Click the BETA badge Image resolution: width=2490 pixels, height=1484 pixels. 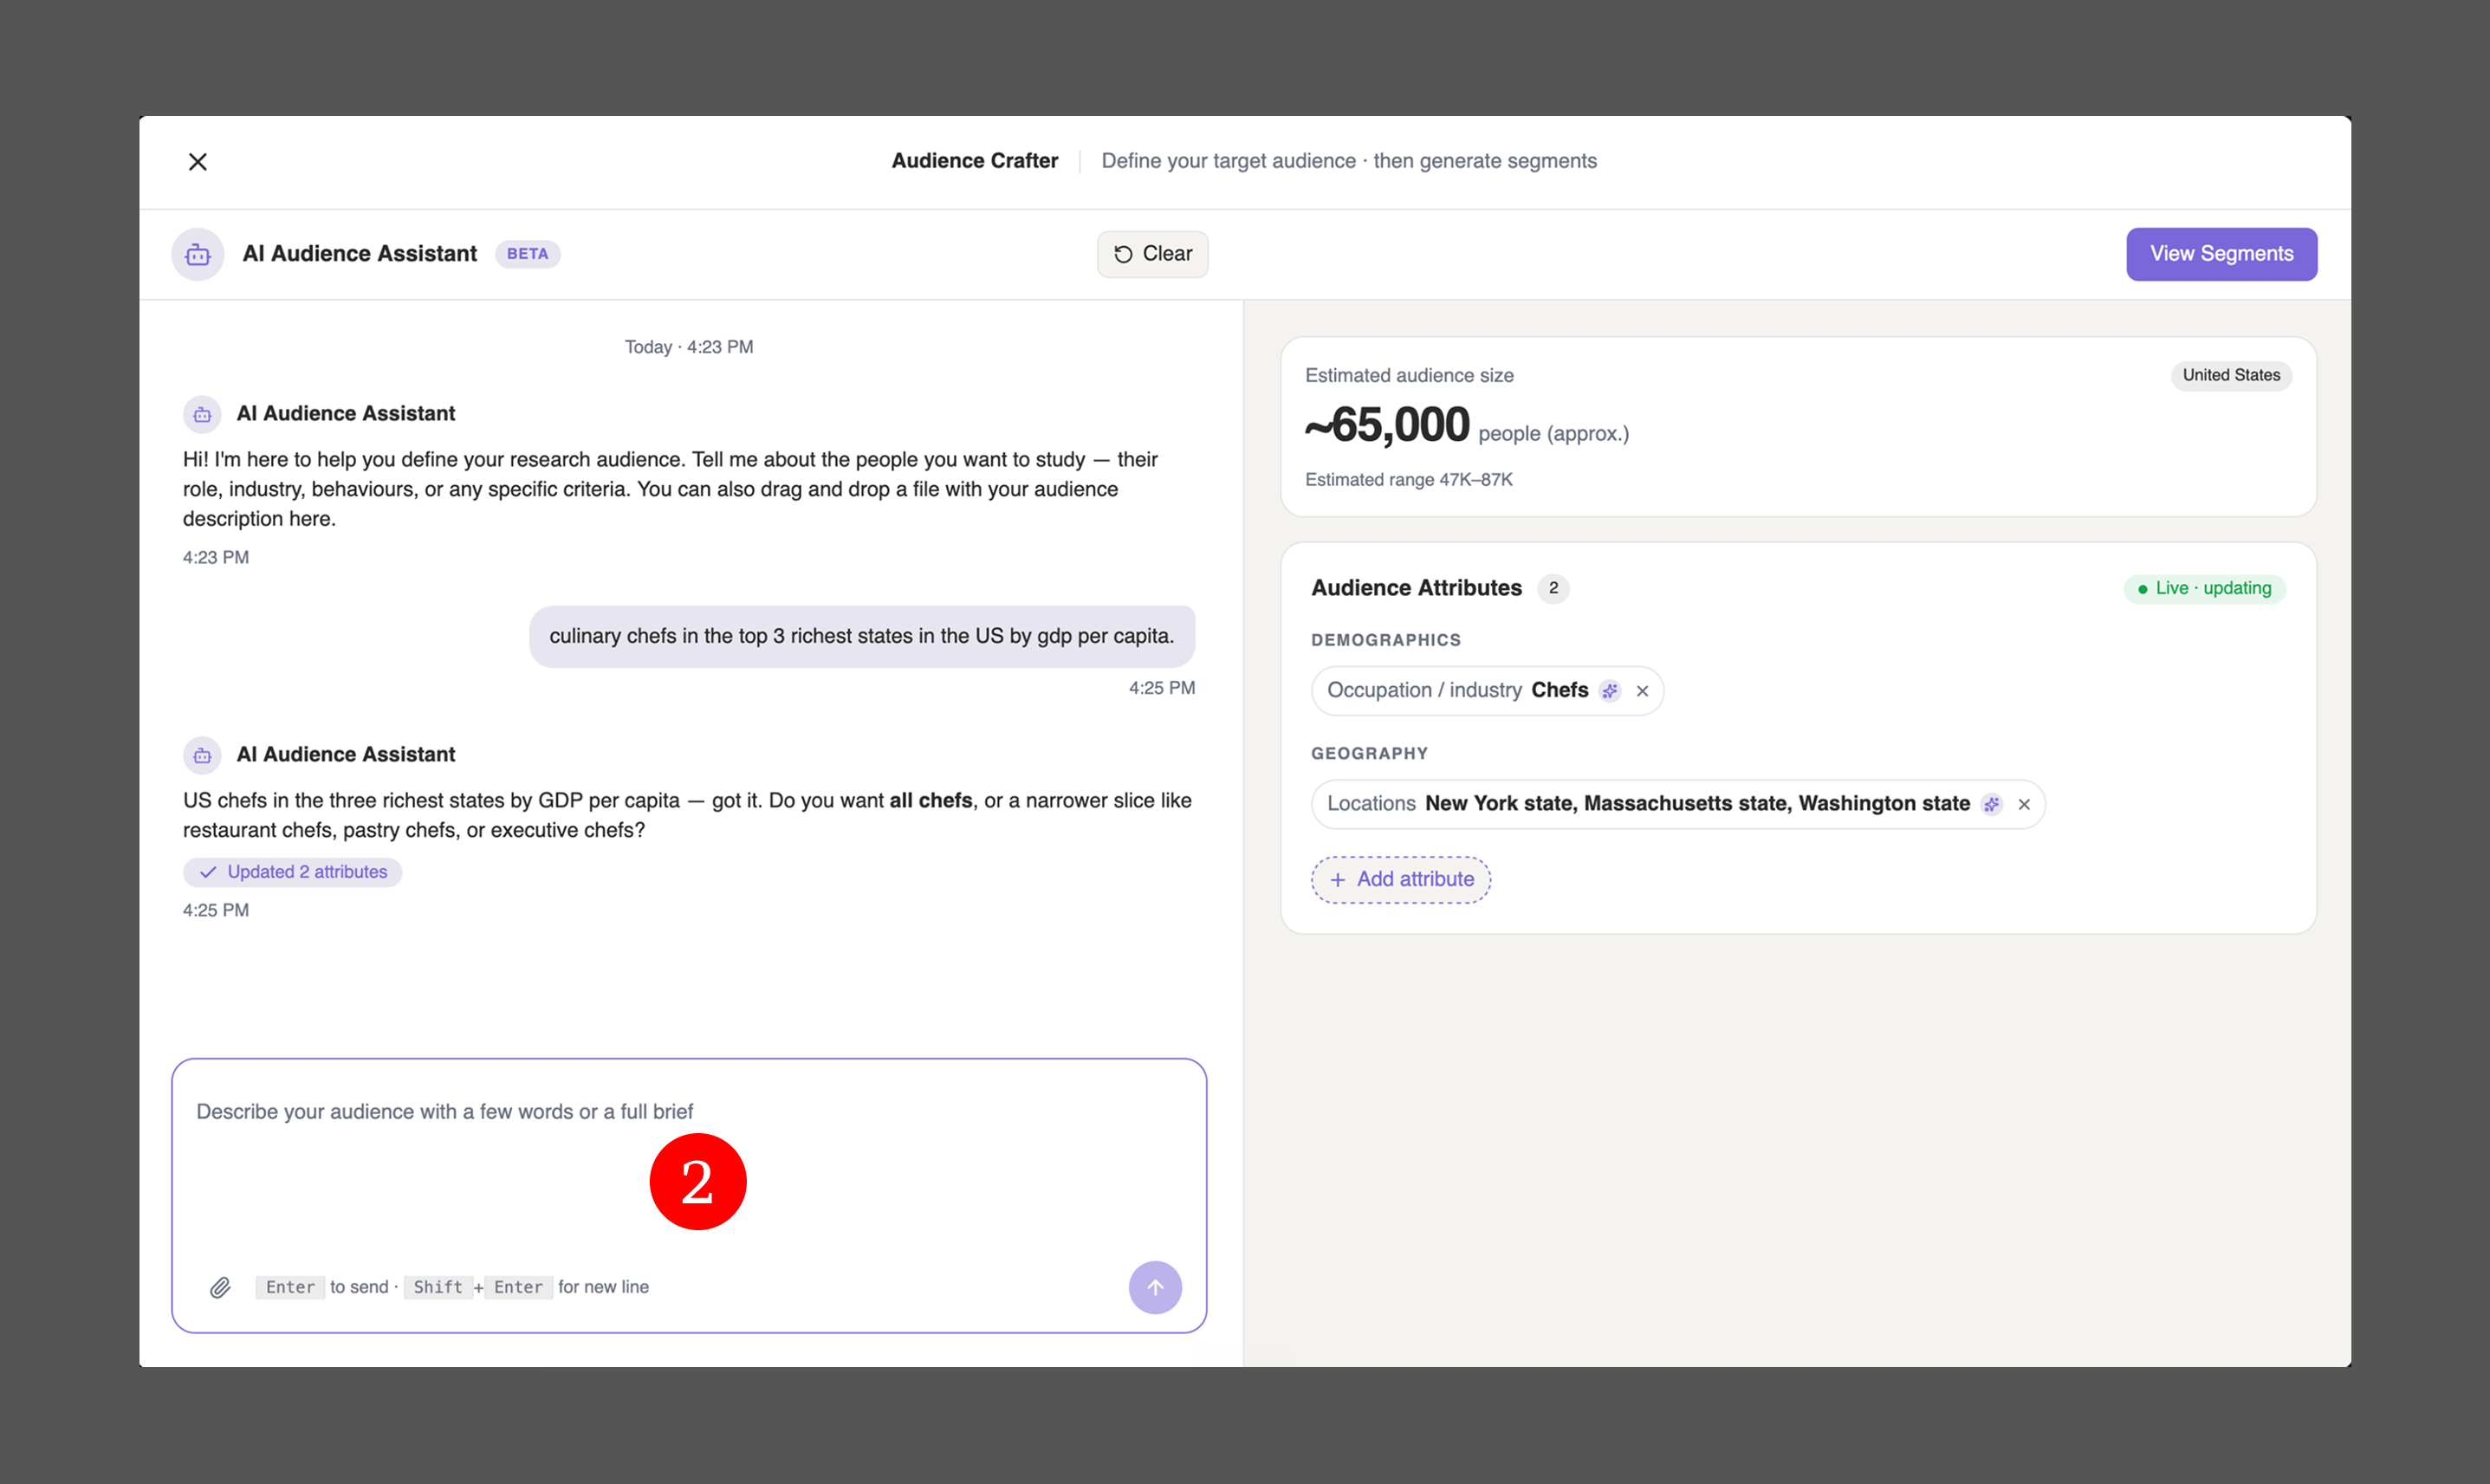click(527, 254)
